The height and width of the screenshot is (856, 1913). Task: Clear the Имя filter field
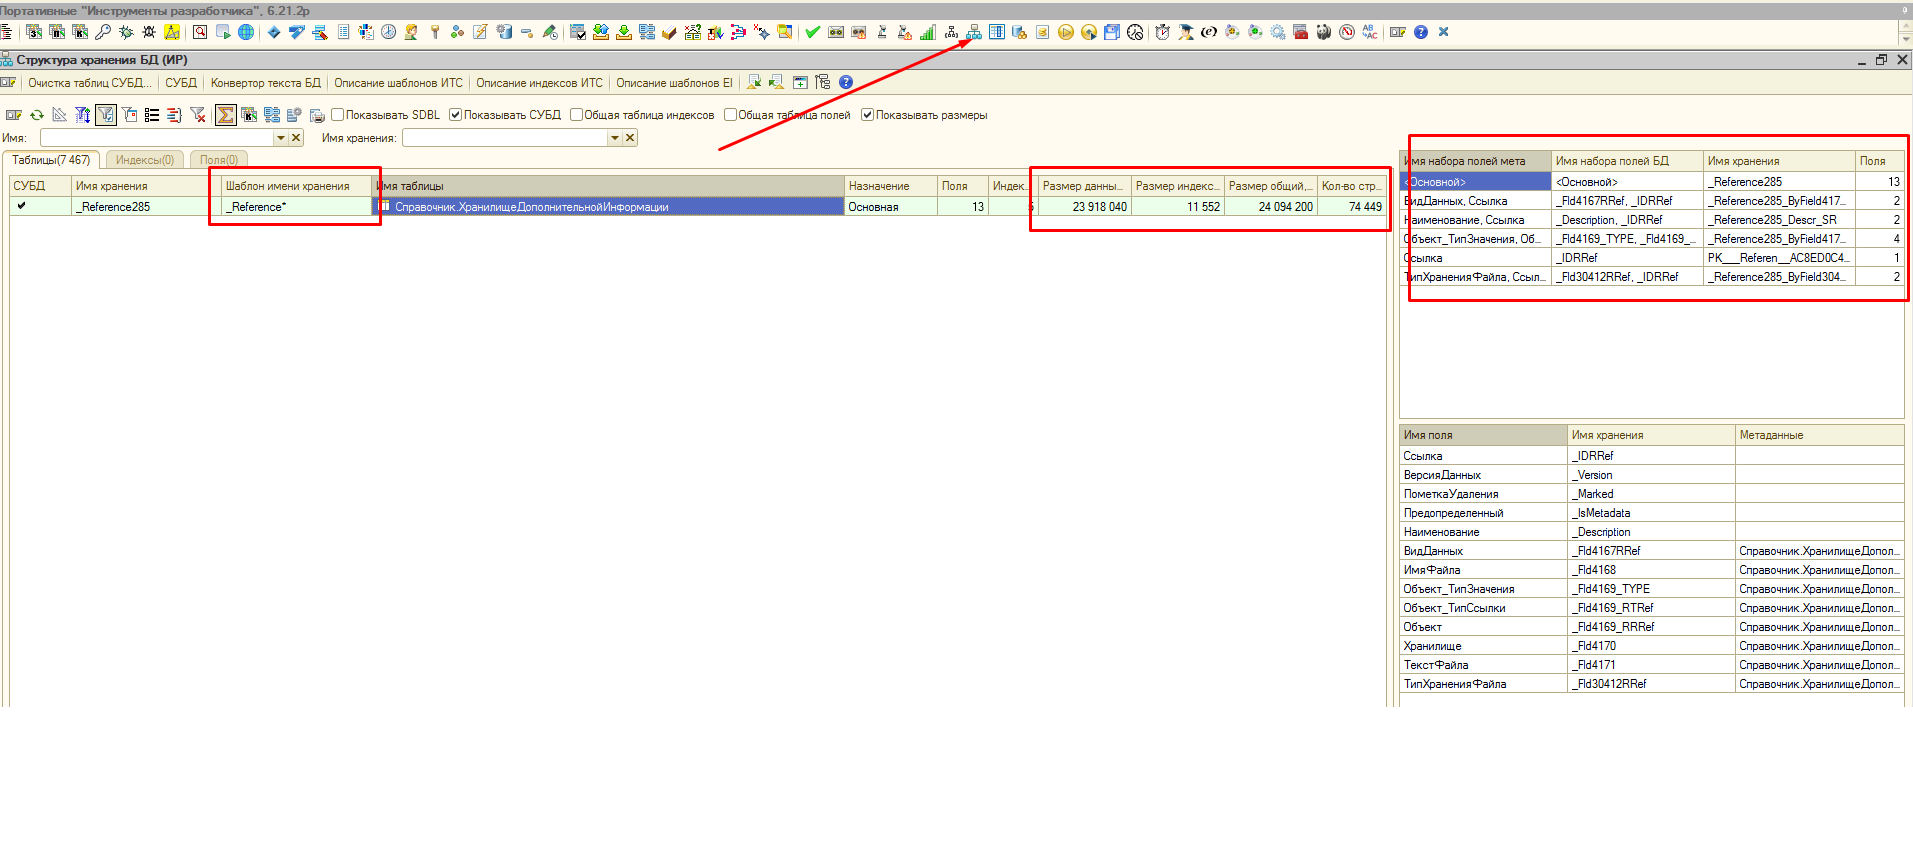[296, 138]
